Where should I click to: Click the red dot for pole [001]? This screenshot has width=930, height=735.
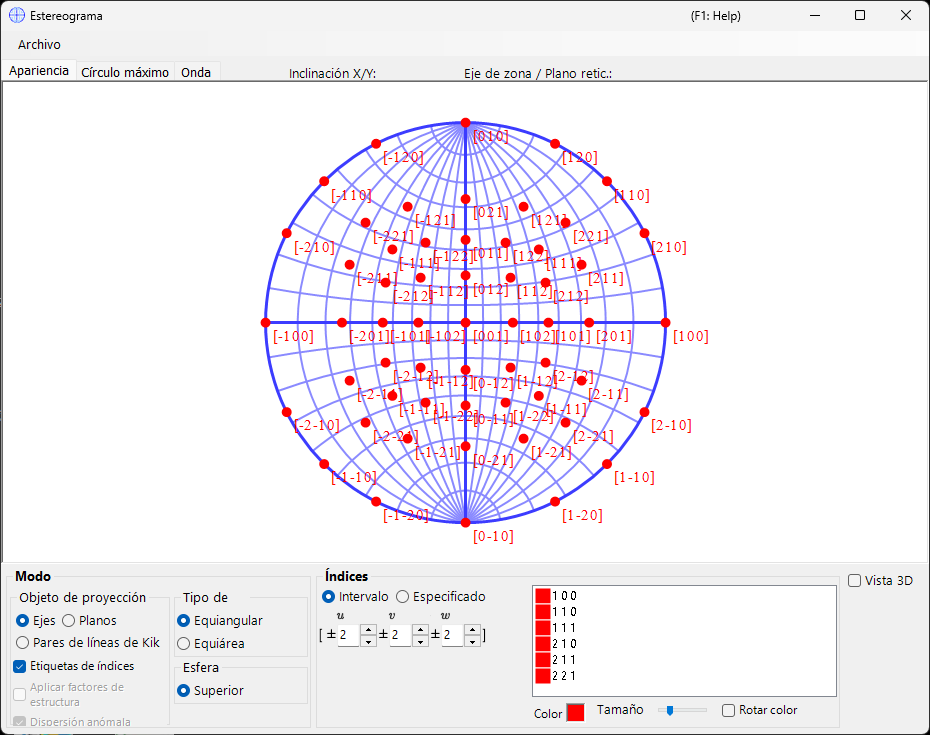(466, 323)
